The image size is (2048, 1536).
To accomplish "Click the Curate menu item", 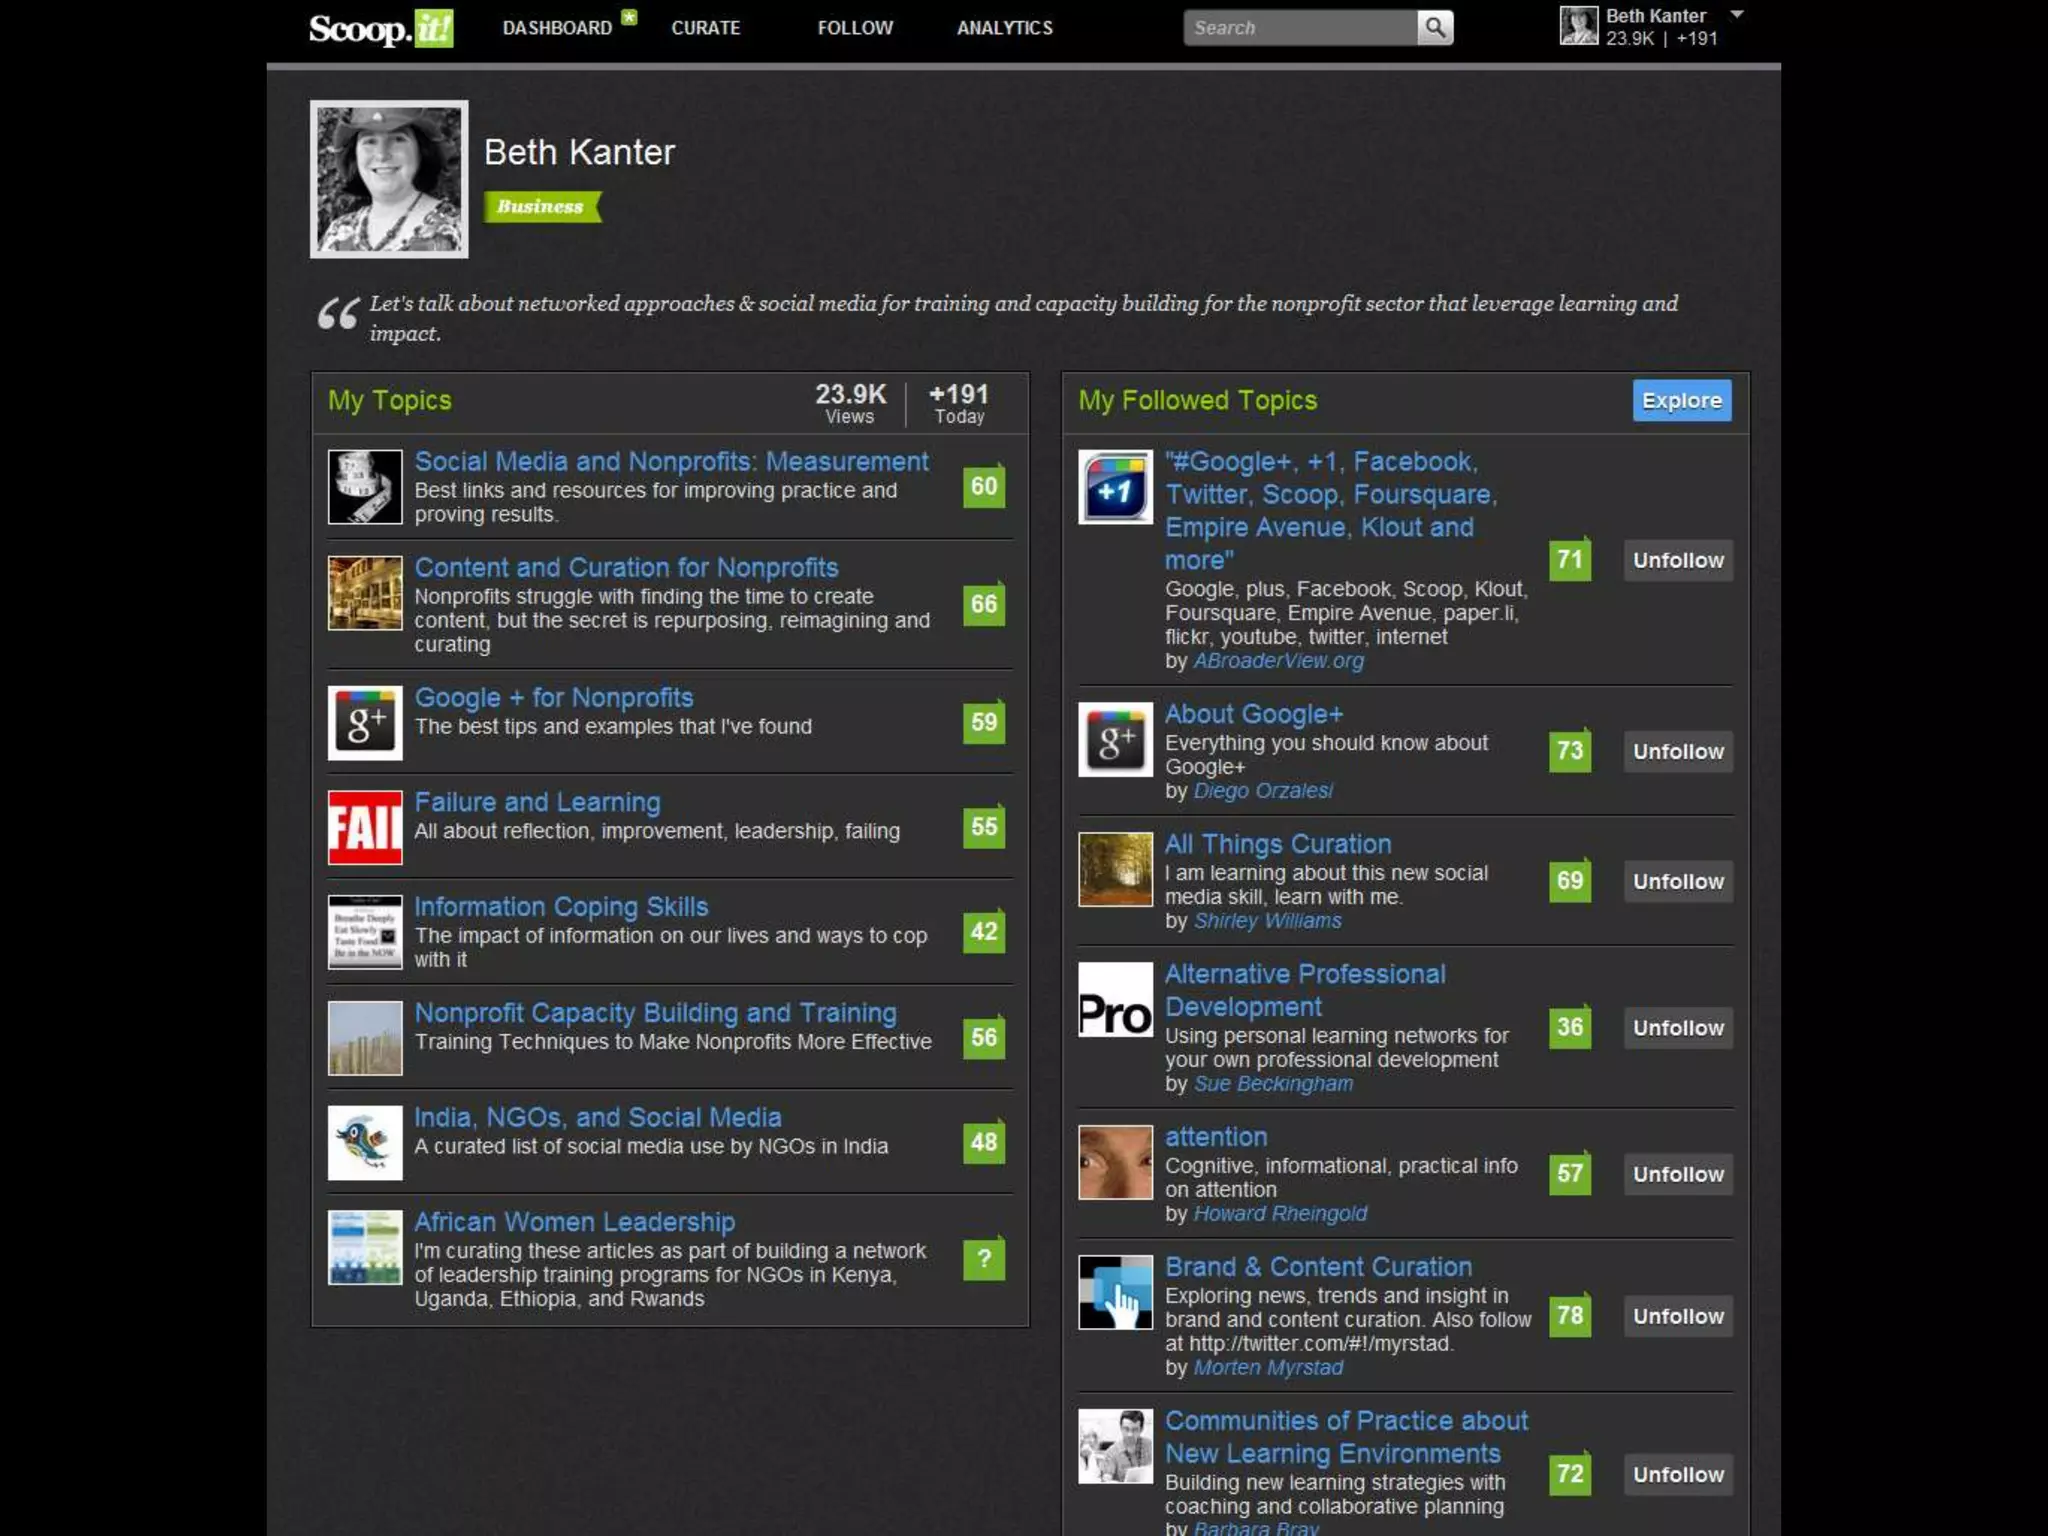I will tap(705, 28).
